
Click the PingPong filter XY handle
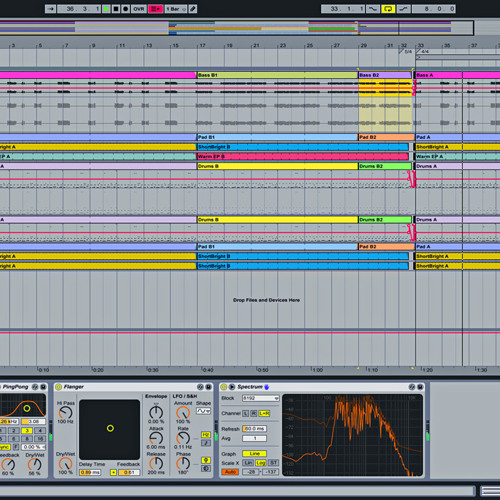coord(27,408)
